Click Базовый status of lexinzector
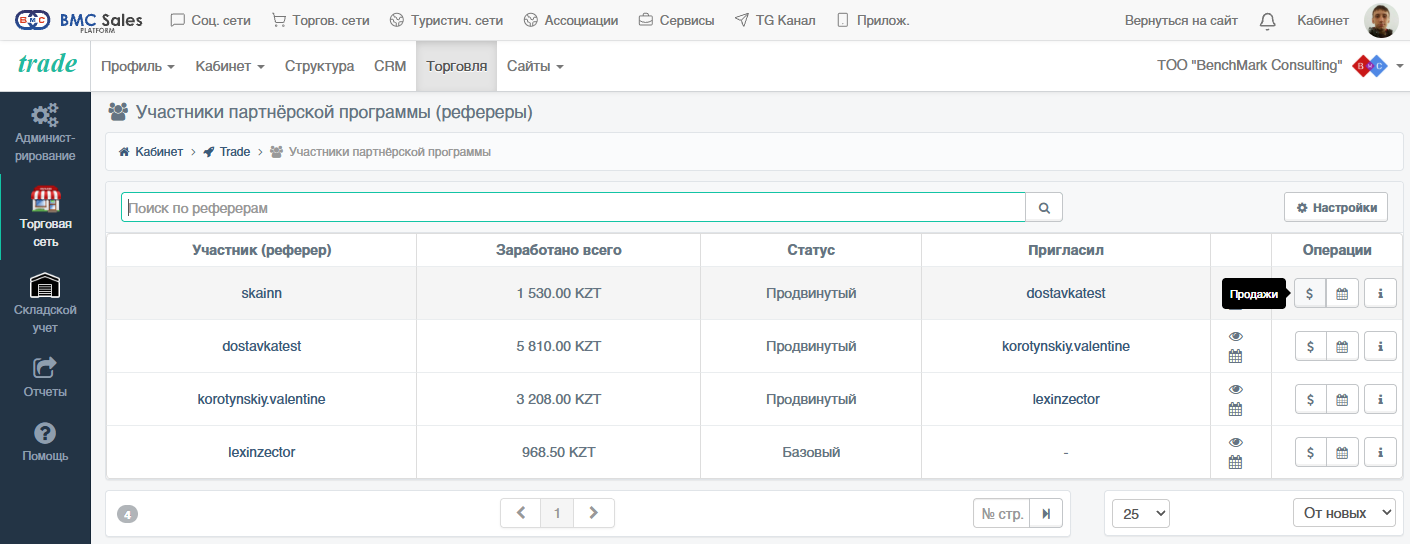The width and height of the screenshot is (1410, 544). coord(811,452)
